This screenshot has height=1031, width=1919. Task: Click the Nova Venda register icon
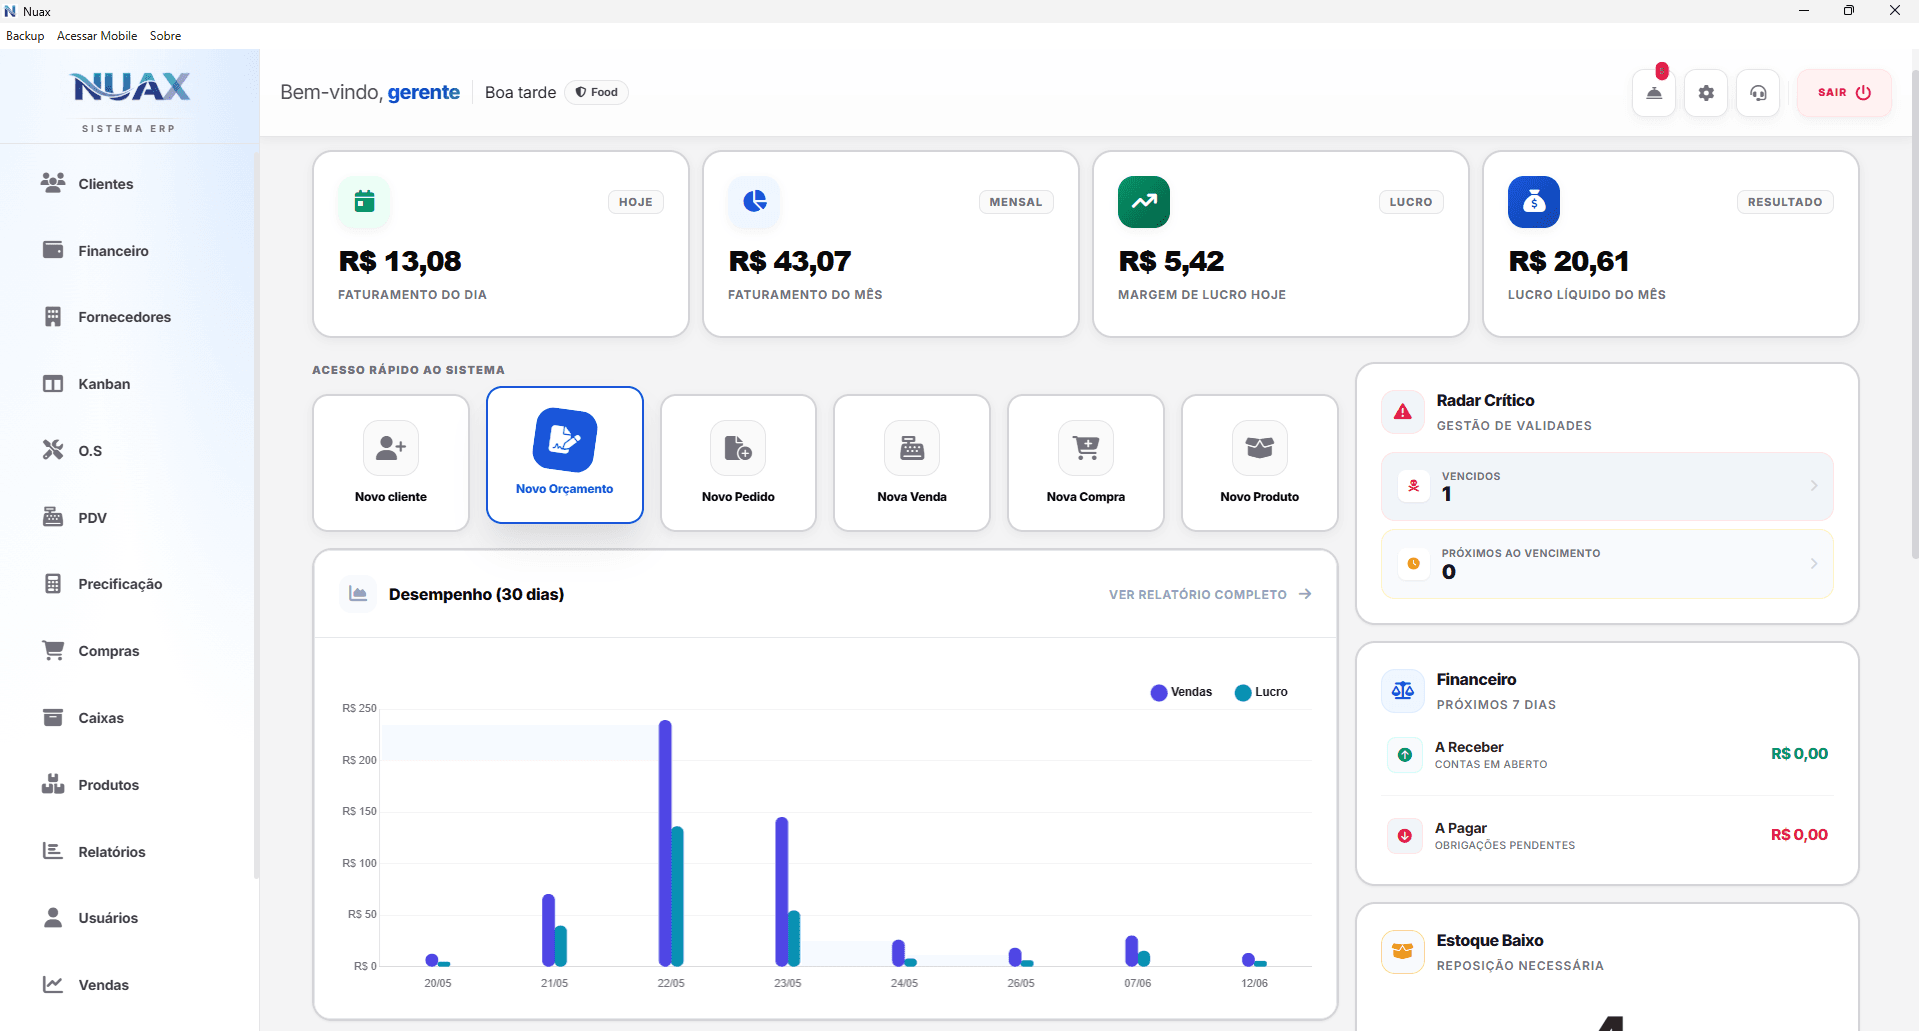click(912, 448)
